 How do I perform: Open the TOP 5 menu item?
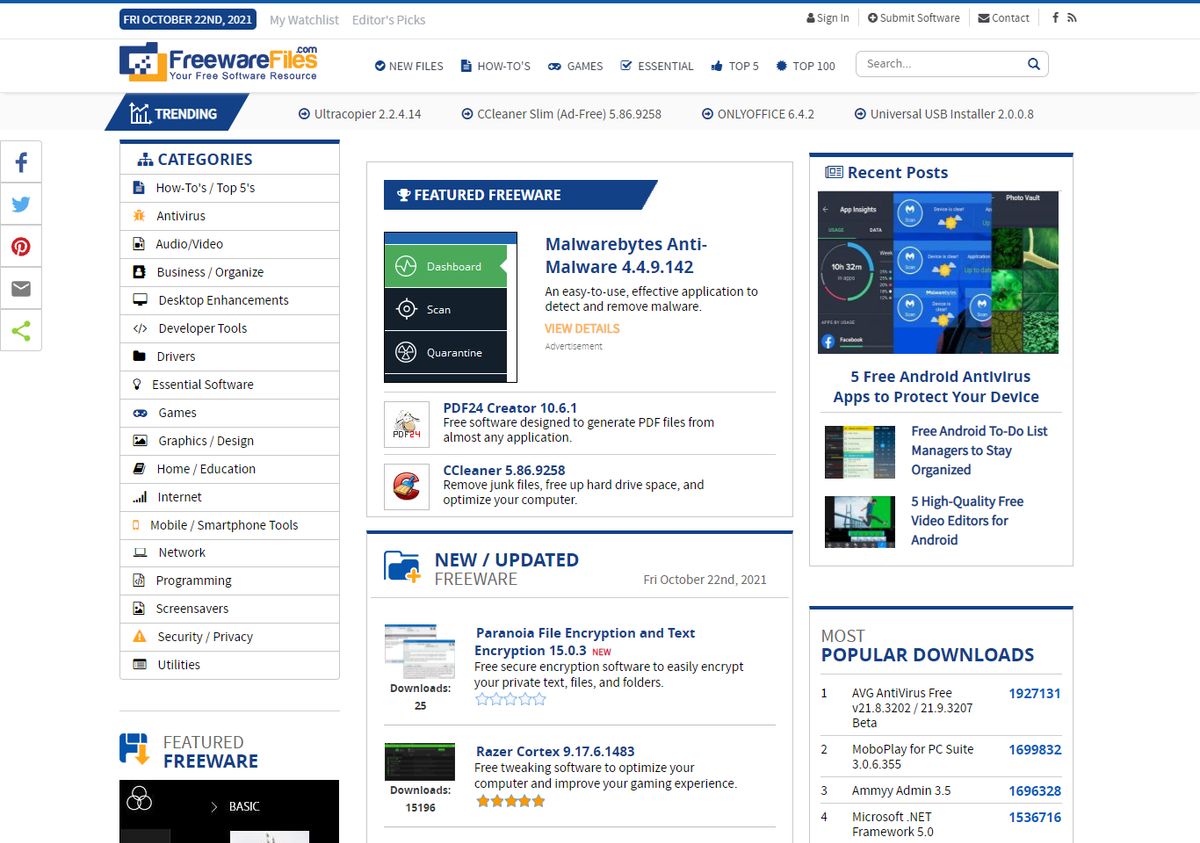(735, 66)
